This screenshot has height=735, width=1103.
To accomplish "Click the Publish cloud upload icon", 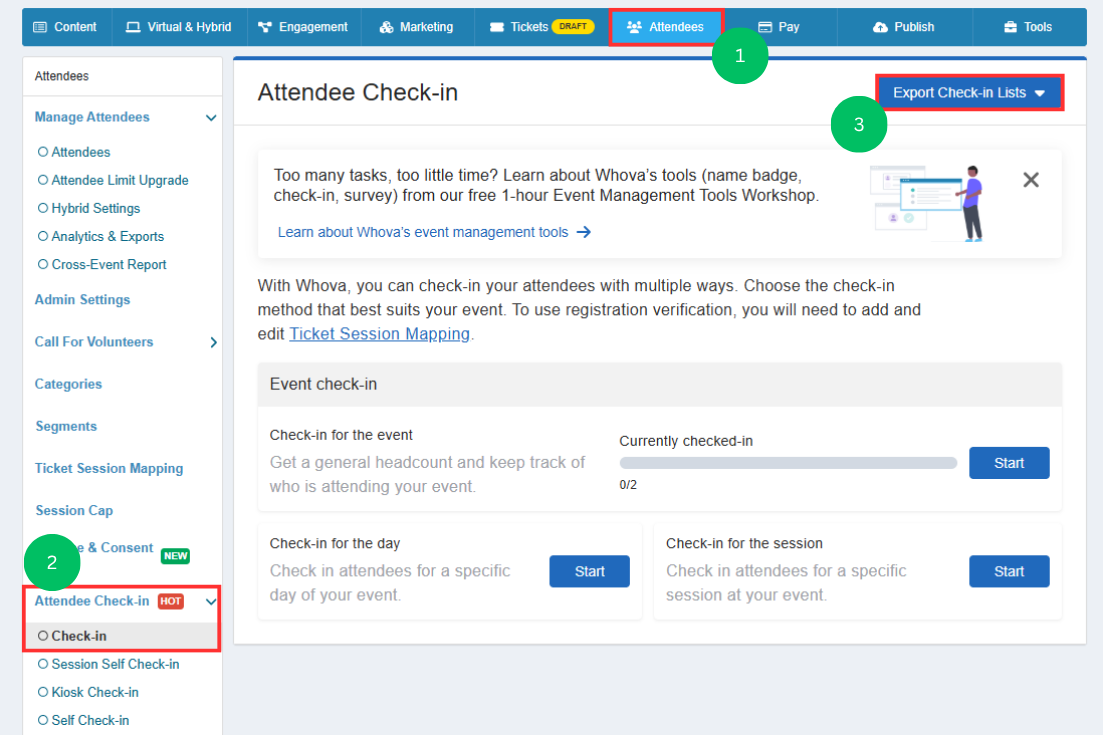I will [x=880, y=27].
